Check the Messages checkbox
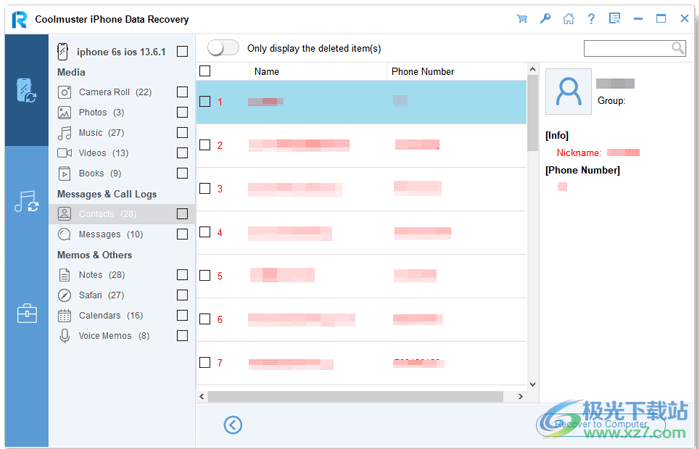 click(x=182, y=234)
